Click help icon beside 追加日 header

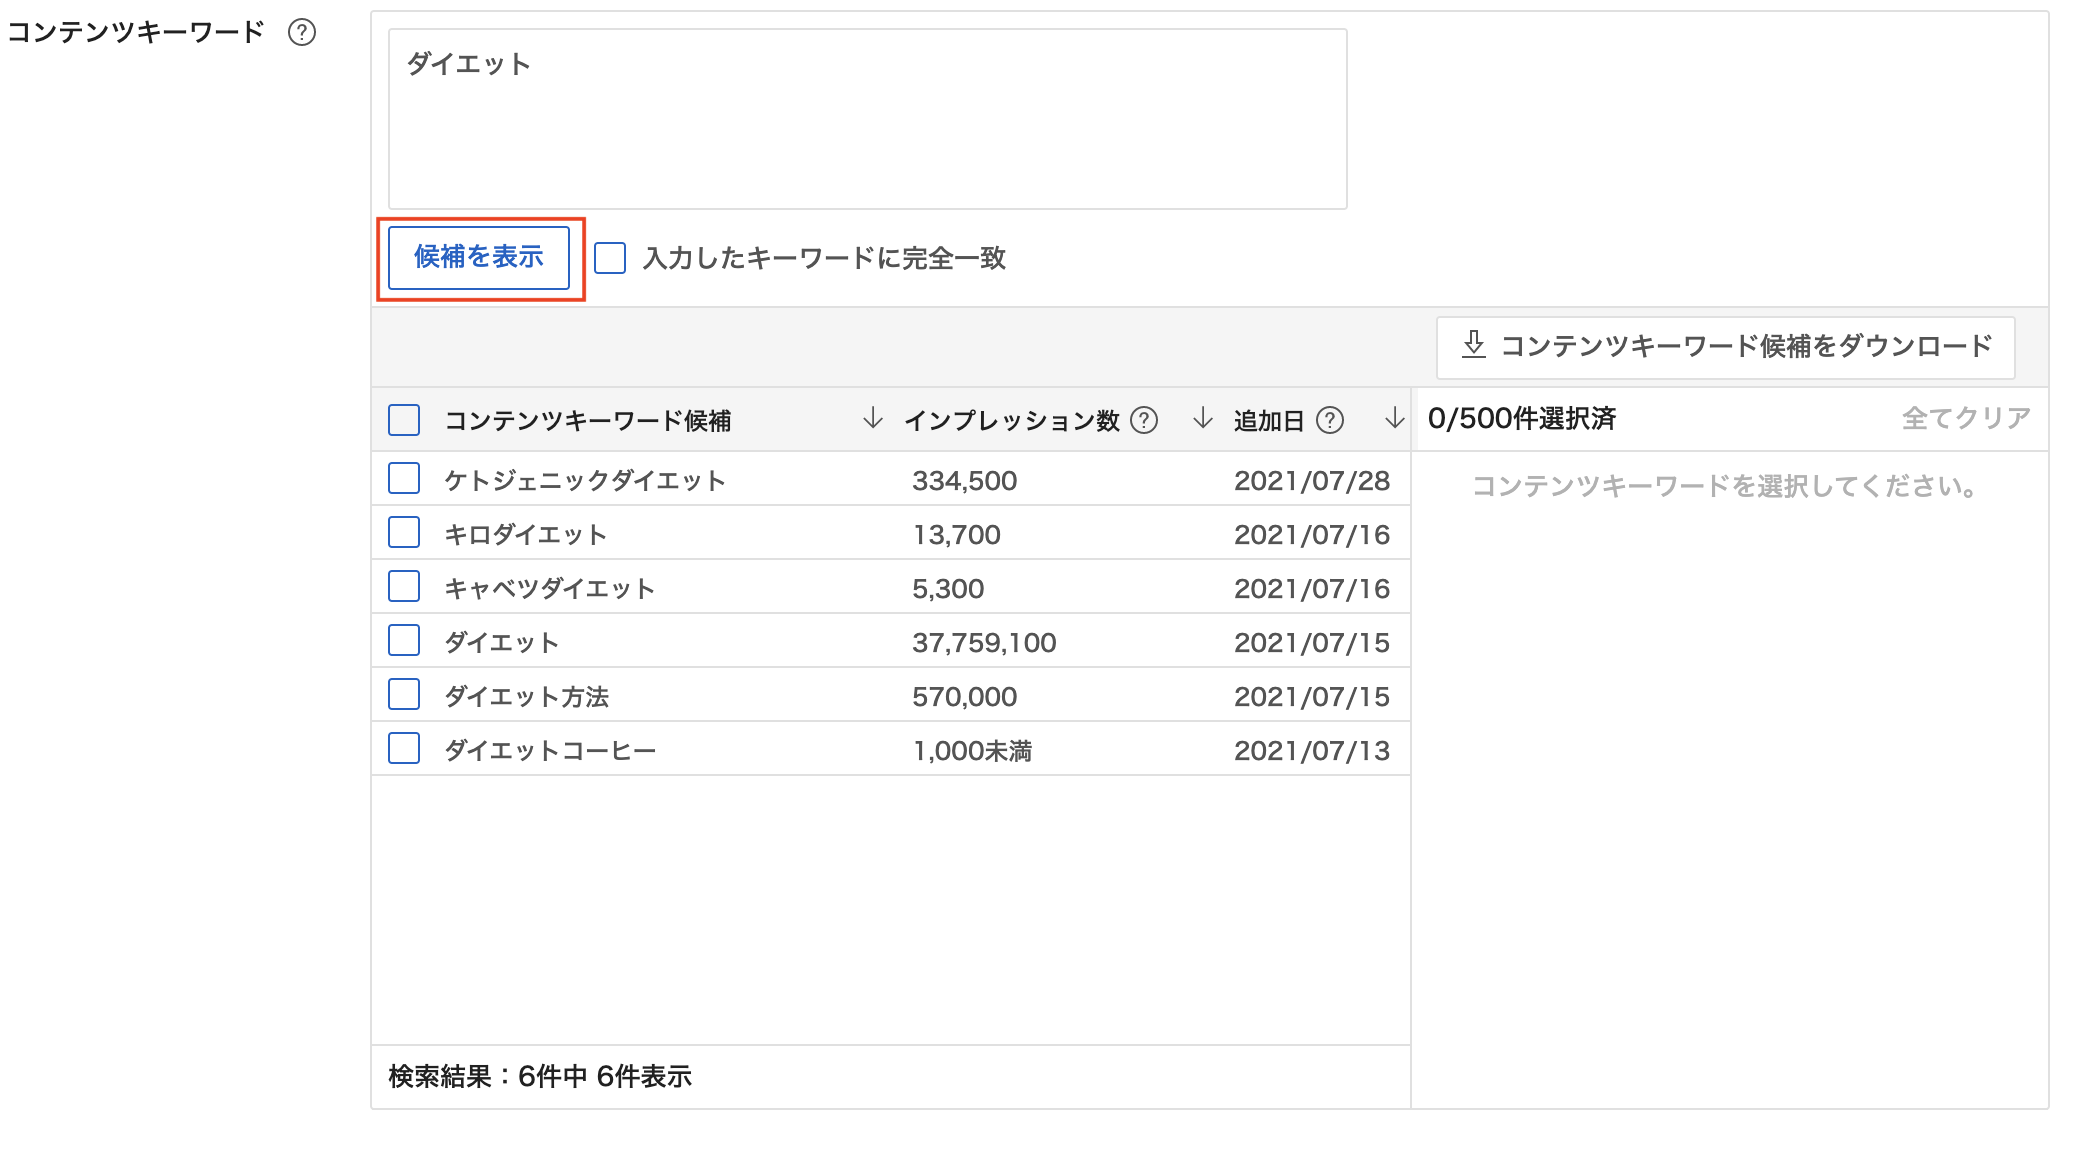click(1330, 420)
